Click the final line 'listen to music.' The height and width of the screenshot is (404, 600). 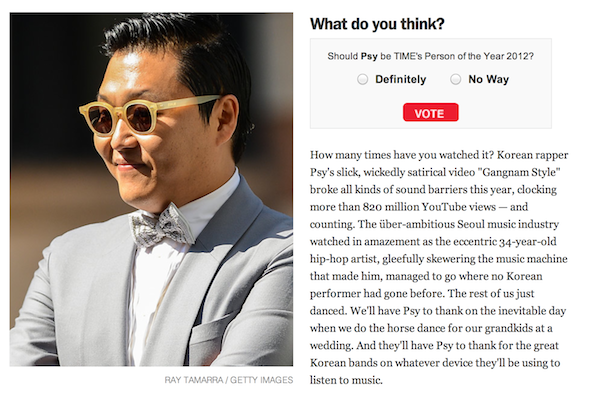coord(346,380)
